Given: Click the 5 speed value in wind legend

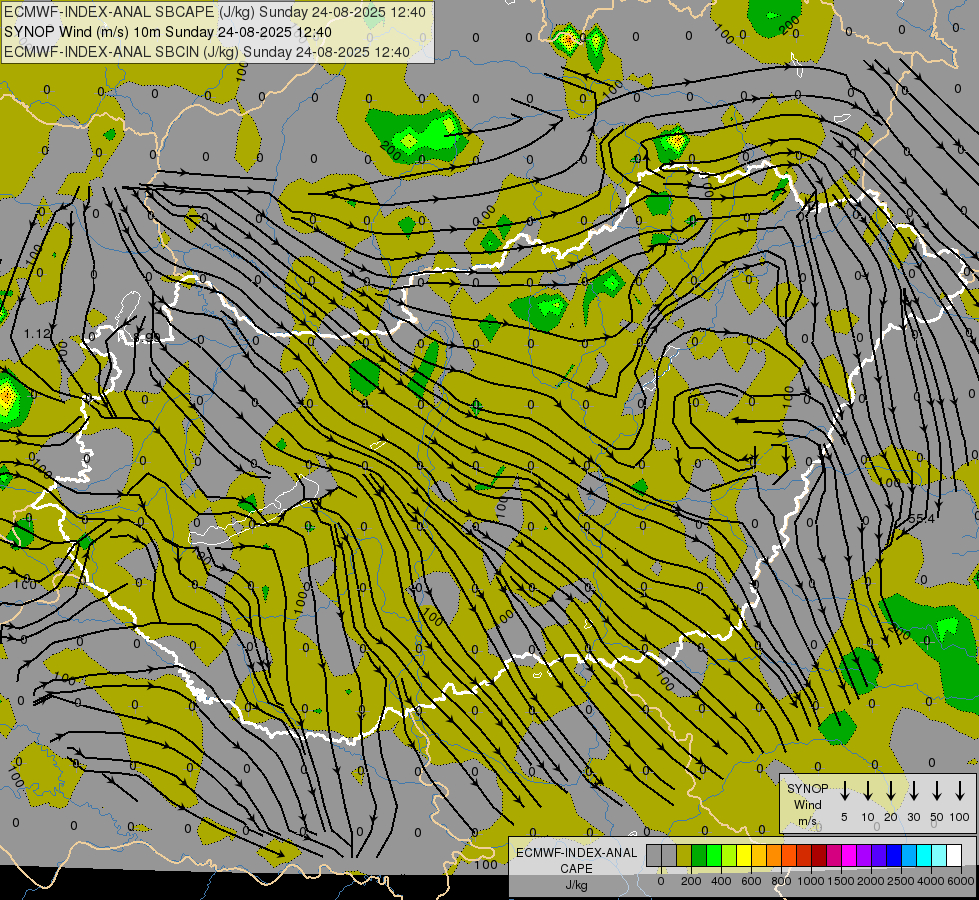Looking at the screenshot, I should [x=844, y=817].
